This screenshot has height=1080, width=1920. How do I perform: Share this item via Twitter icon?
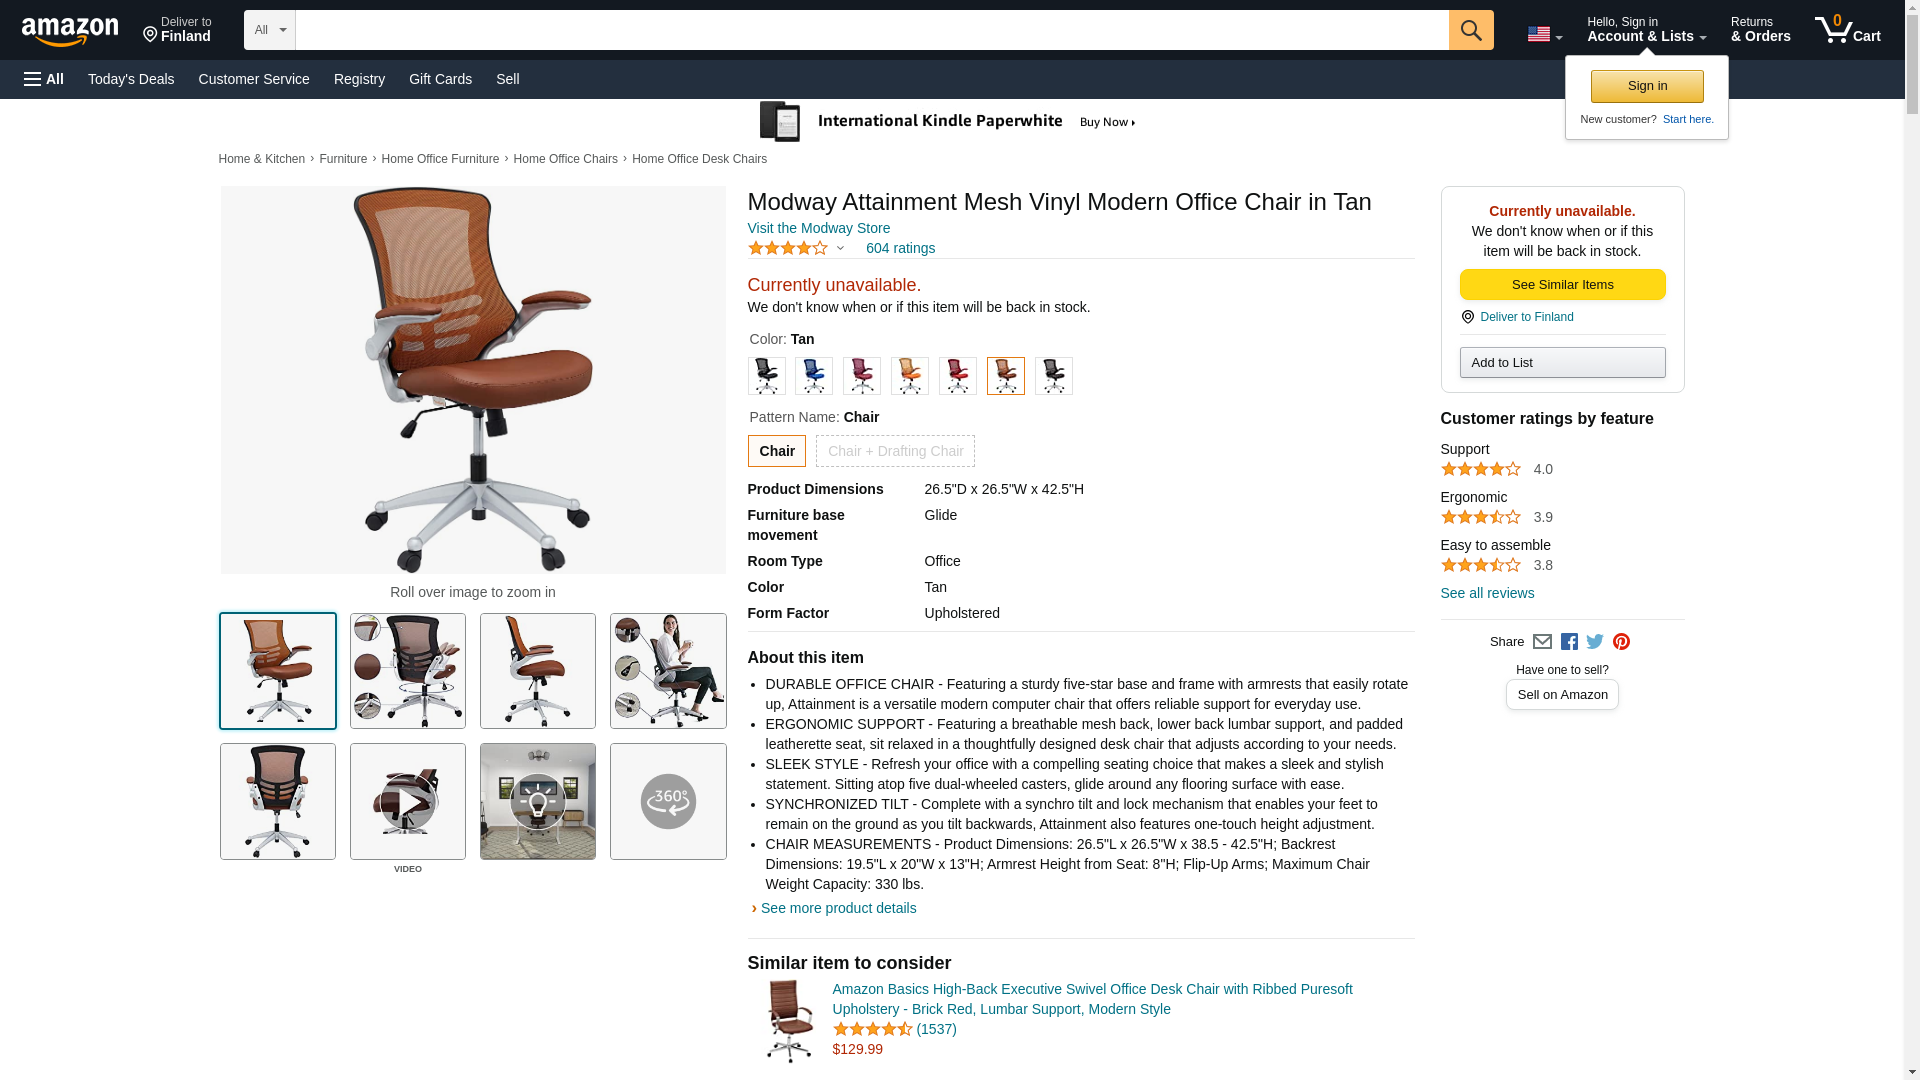1594,642
